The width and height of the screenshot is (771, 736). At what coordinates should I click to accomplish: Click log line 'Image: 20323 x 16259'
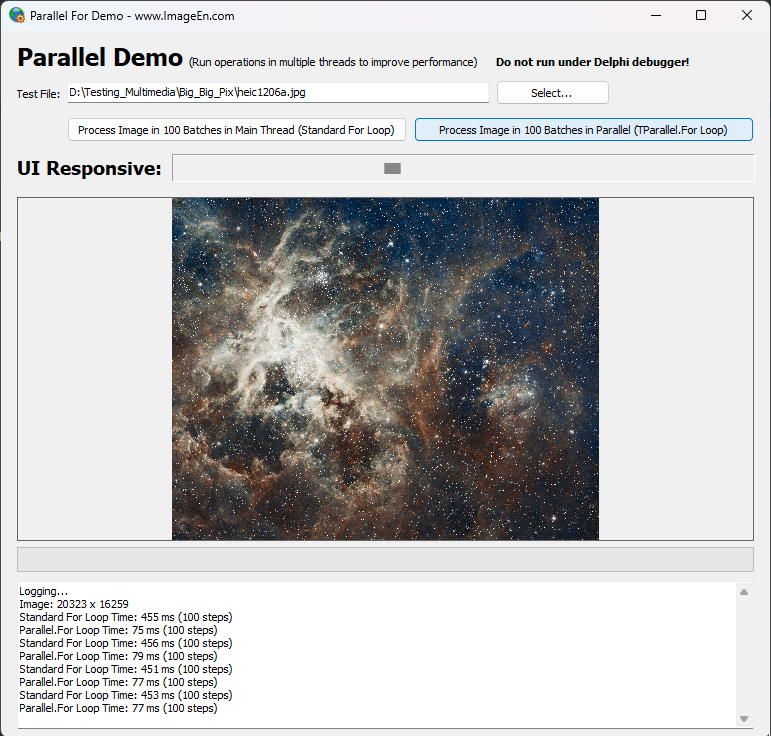74,604
